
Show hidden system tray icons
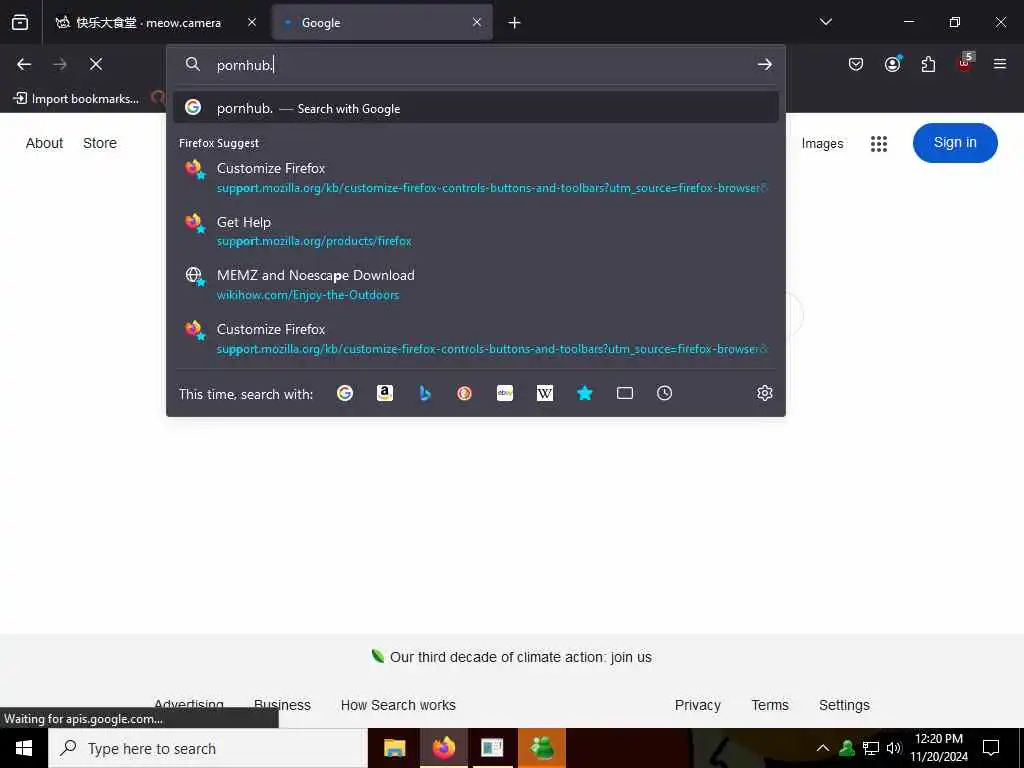point(823,748)
